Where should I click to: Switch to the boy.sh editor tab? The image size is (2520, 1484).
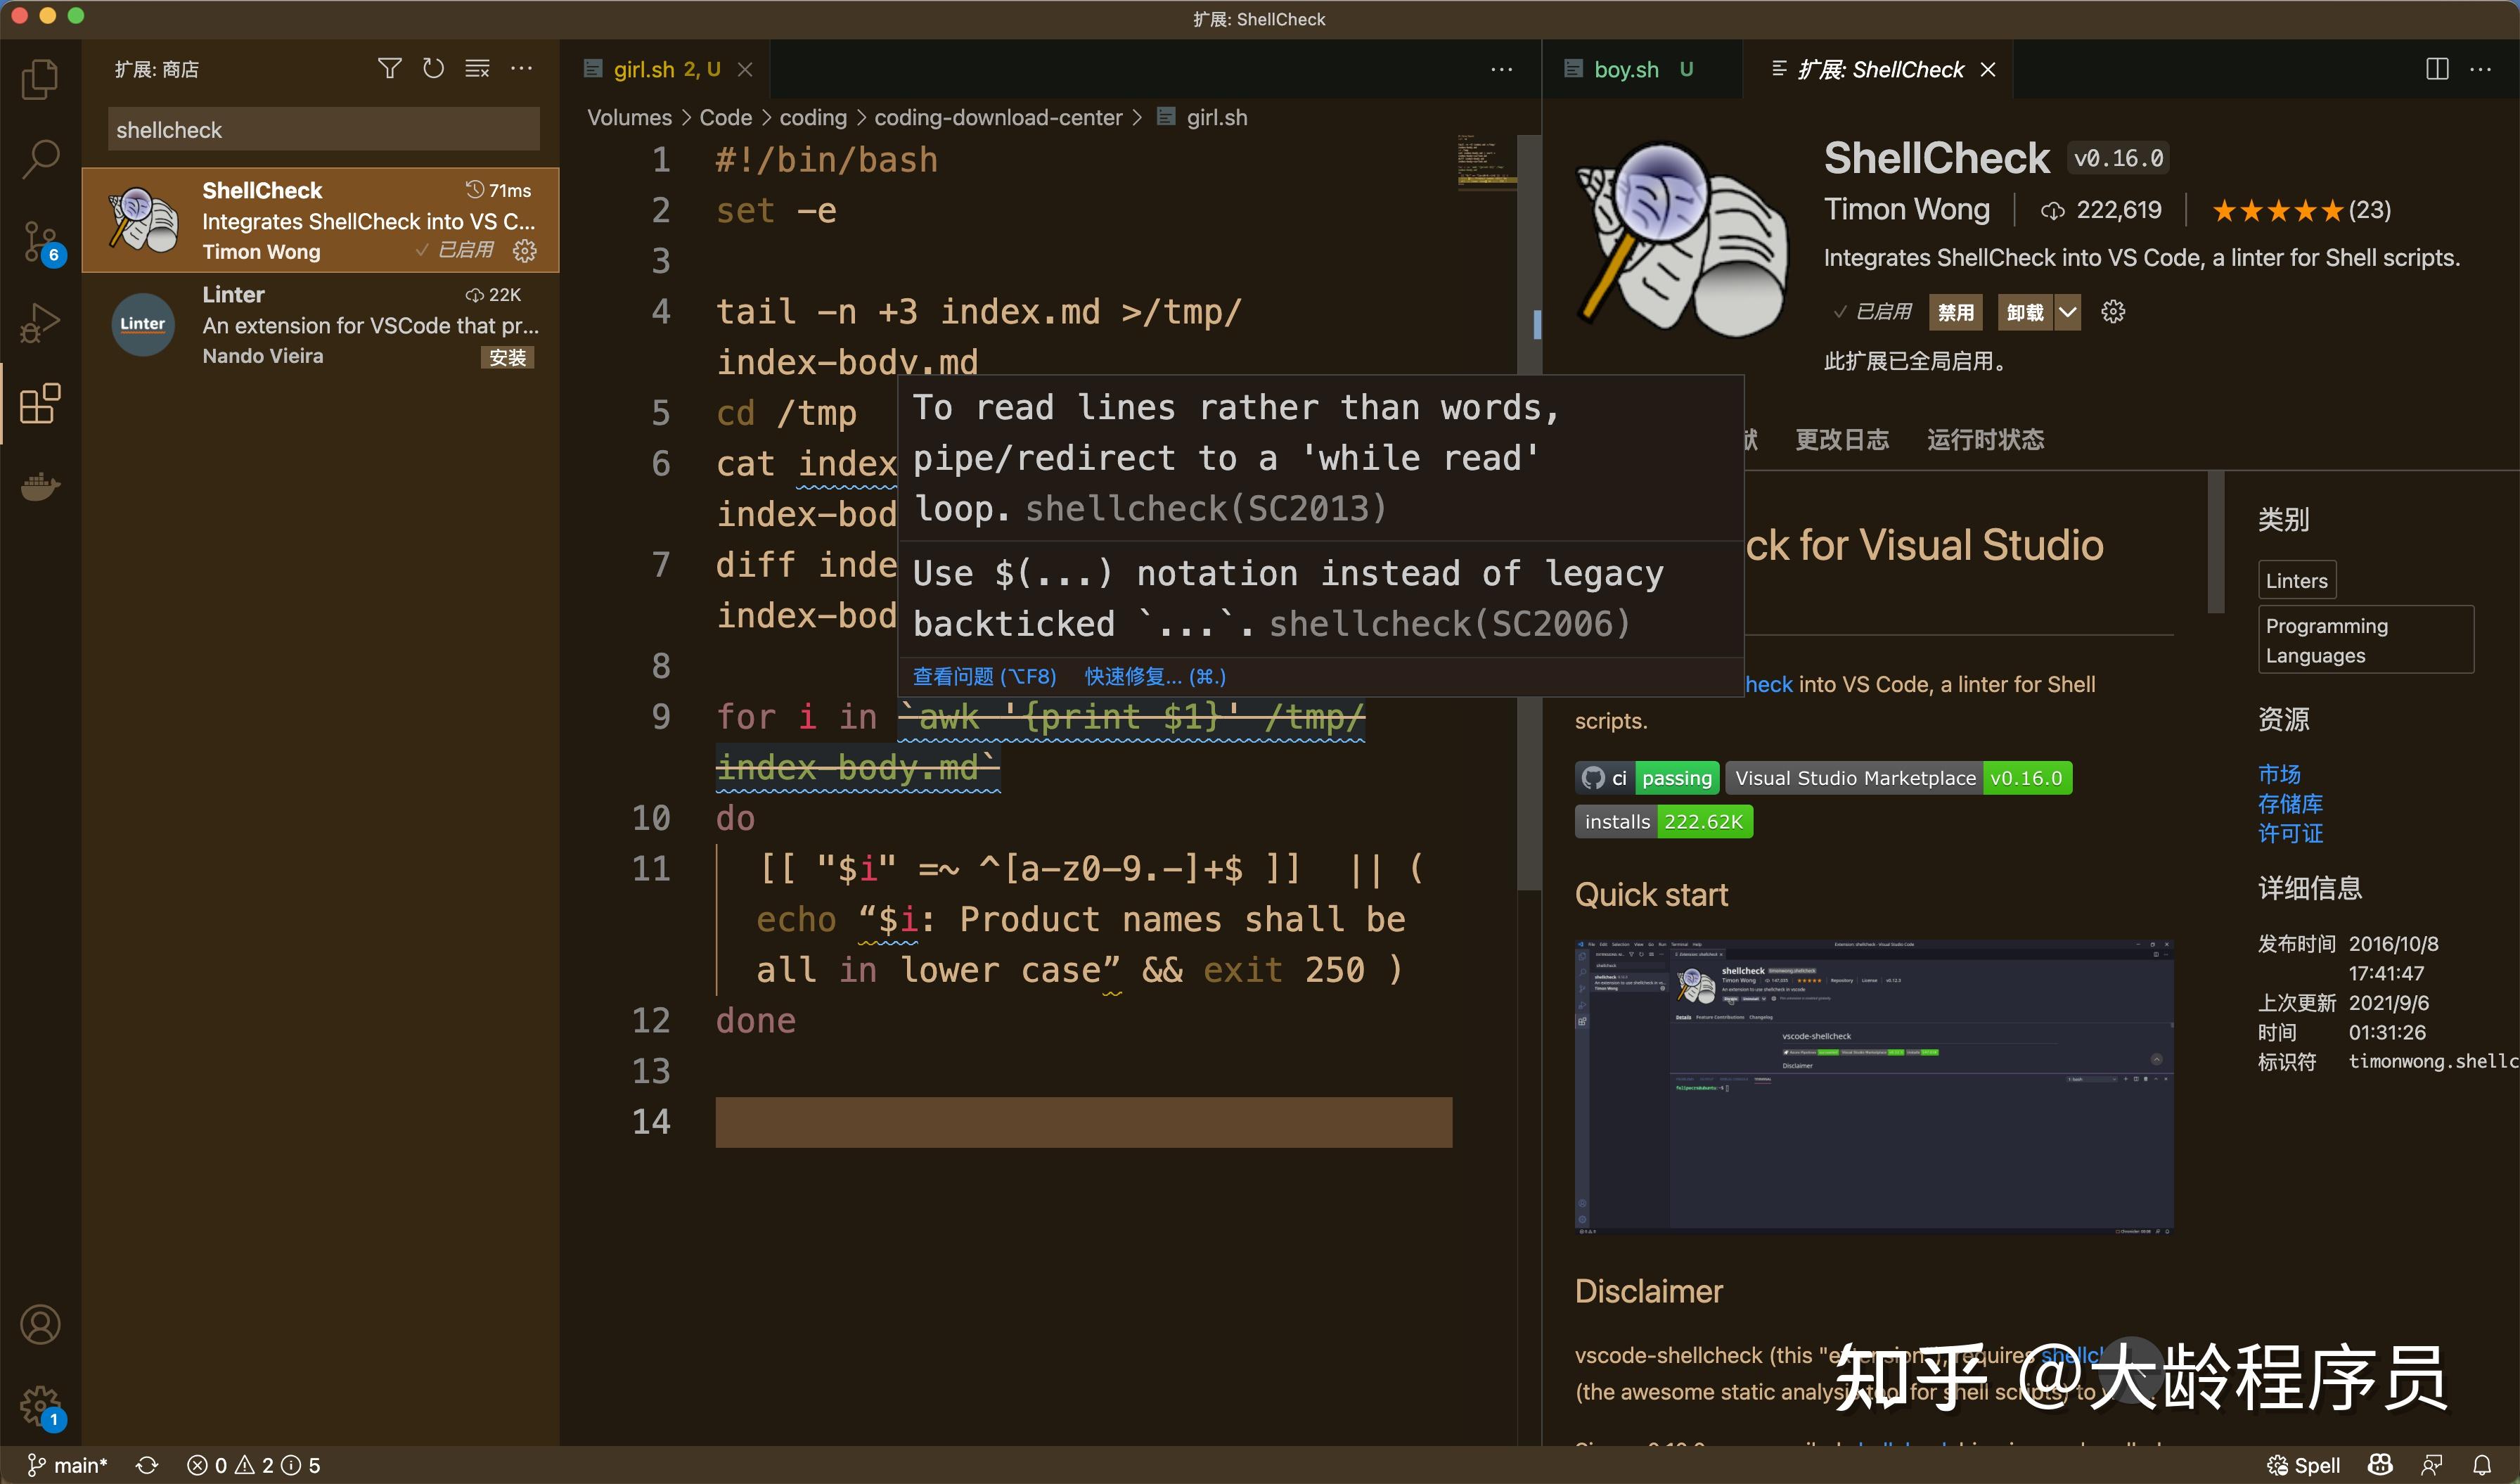[x=1626, y=69]
